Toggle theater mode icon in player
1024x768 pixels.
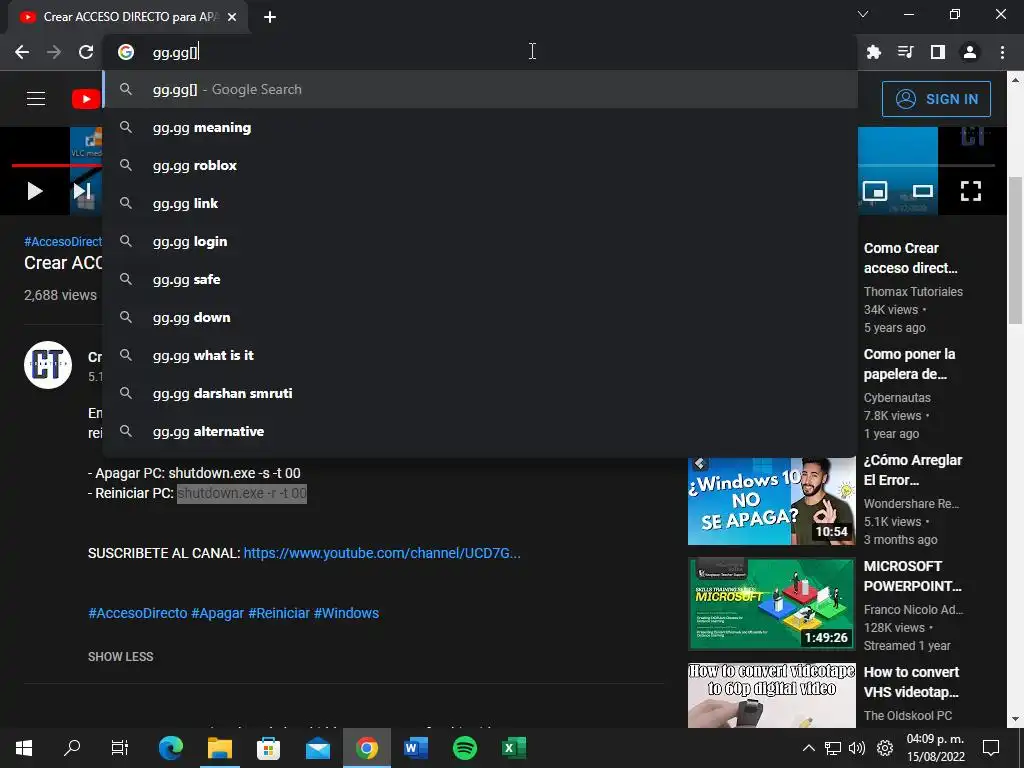922,191
